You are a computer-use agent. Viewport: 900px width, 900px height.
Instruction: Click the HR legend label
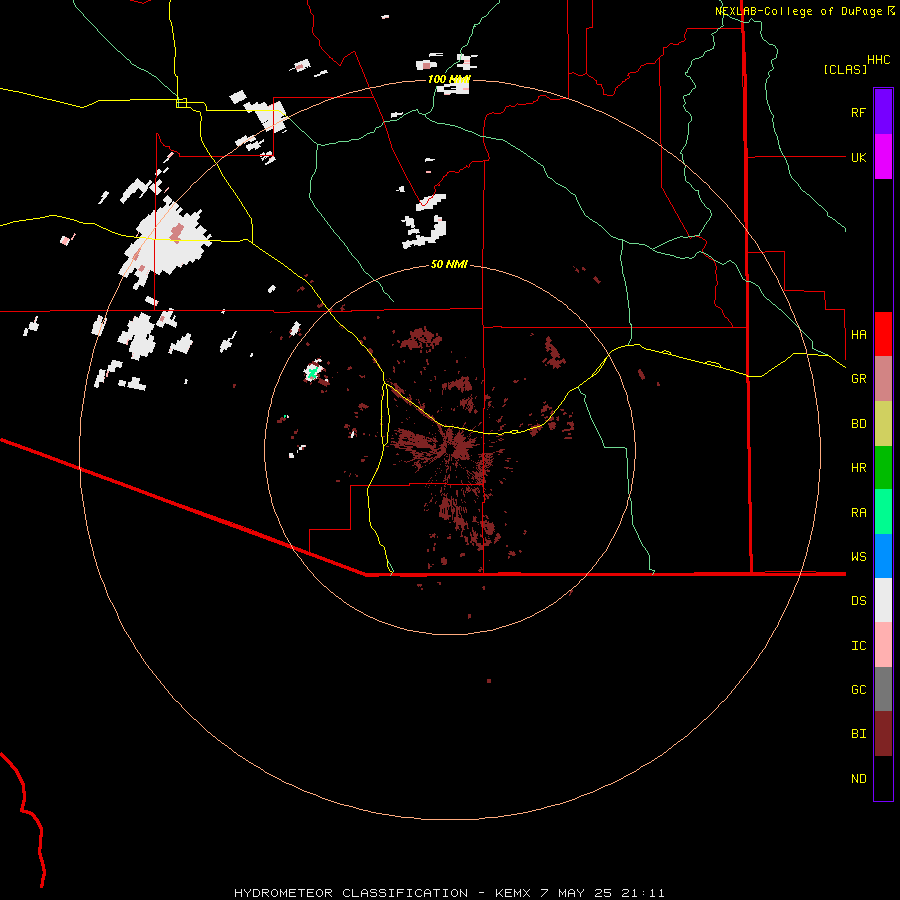859,467
